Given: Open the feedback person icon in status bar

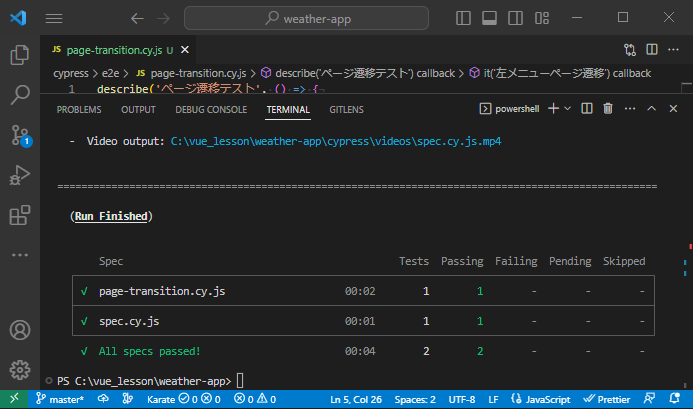Looking at the screenshot, I should (649, 399).
